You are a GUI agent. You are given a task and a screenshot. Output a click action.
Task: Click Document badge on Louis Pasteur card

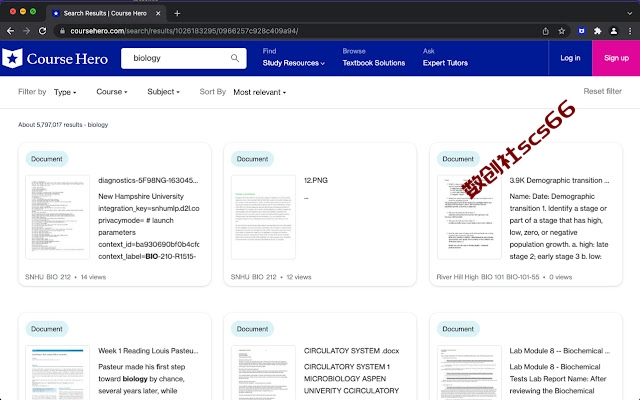pyautogui.click(x=47, y=329)
